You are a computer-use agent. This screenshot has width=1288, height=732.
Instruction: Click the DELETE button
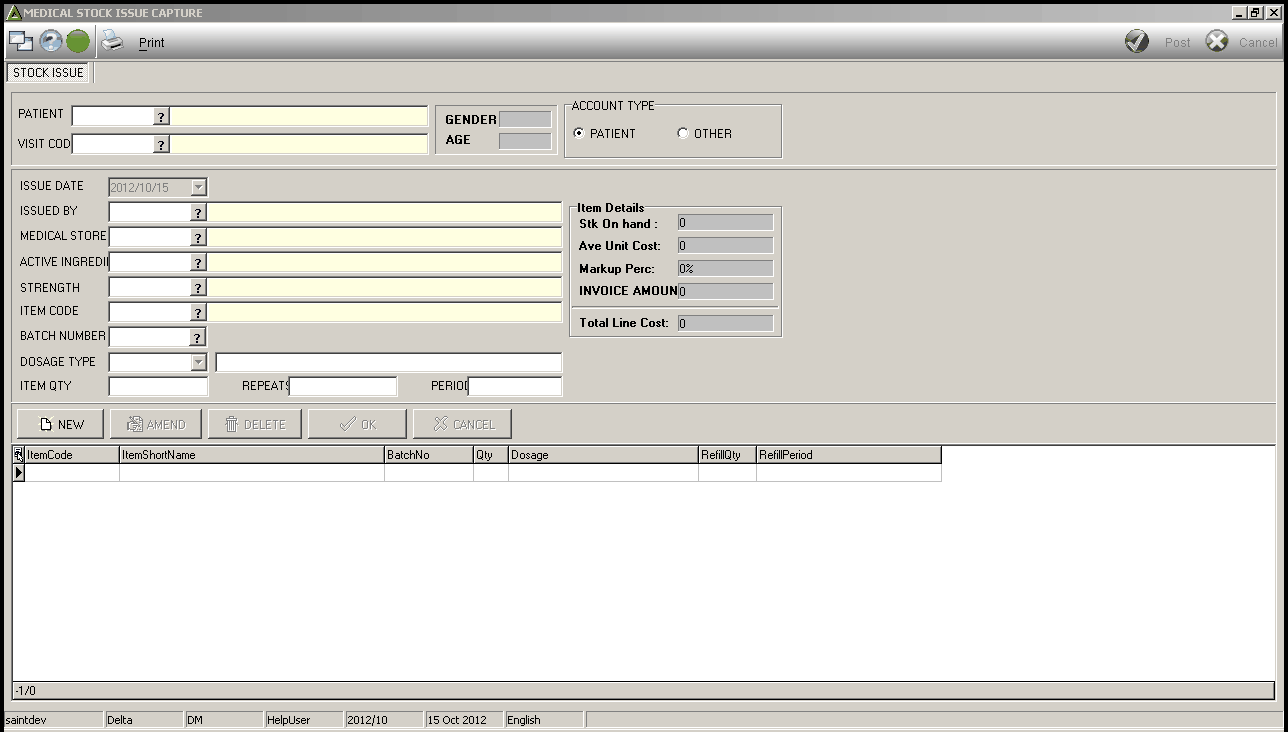point(254,424)
